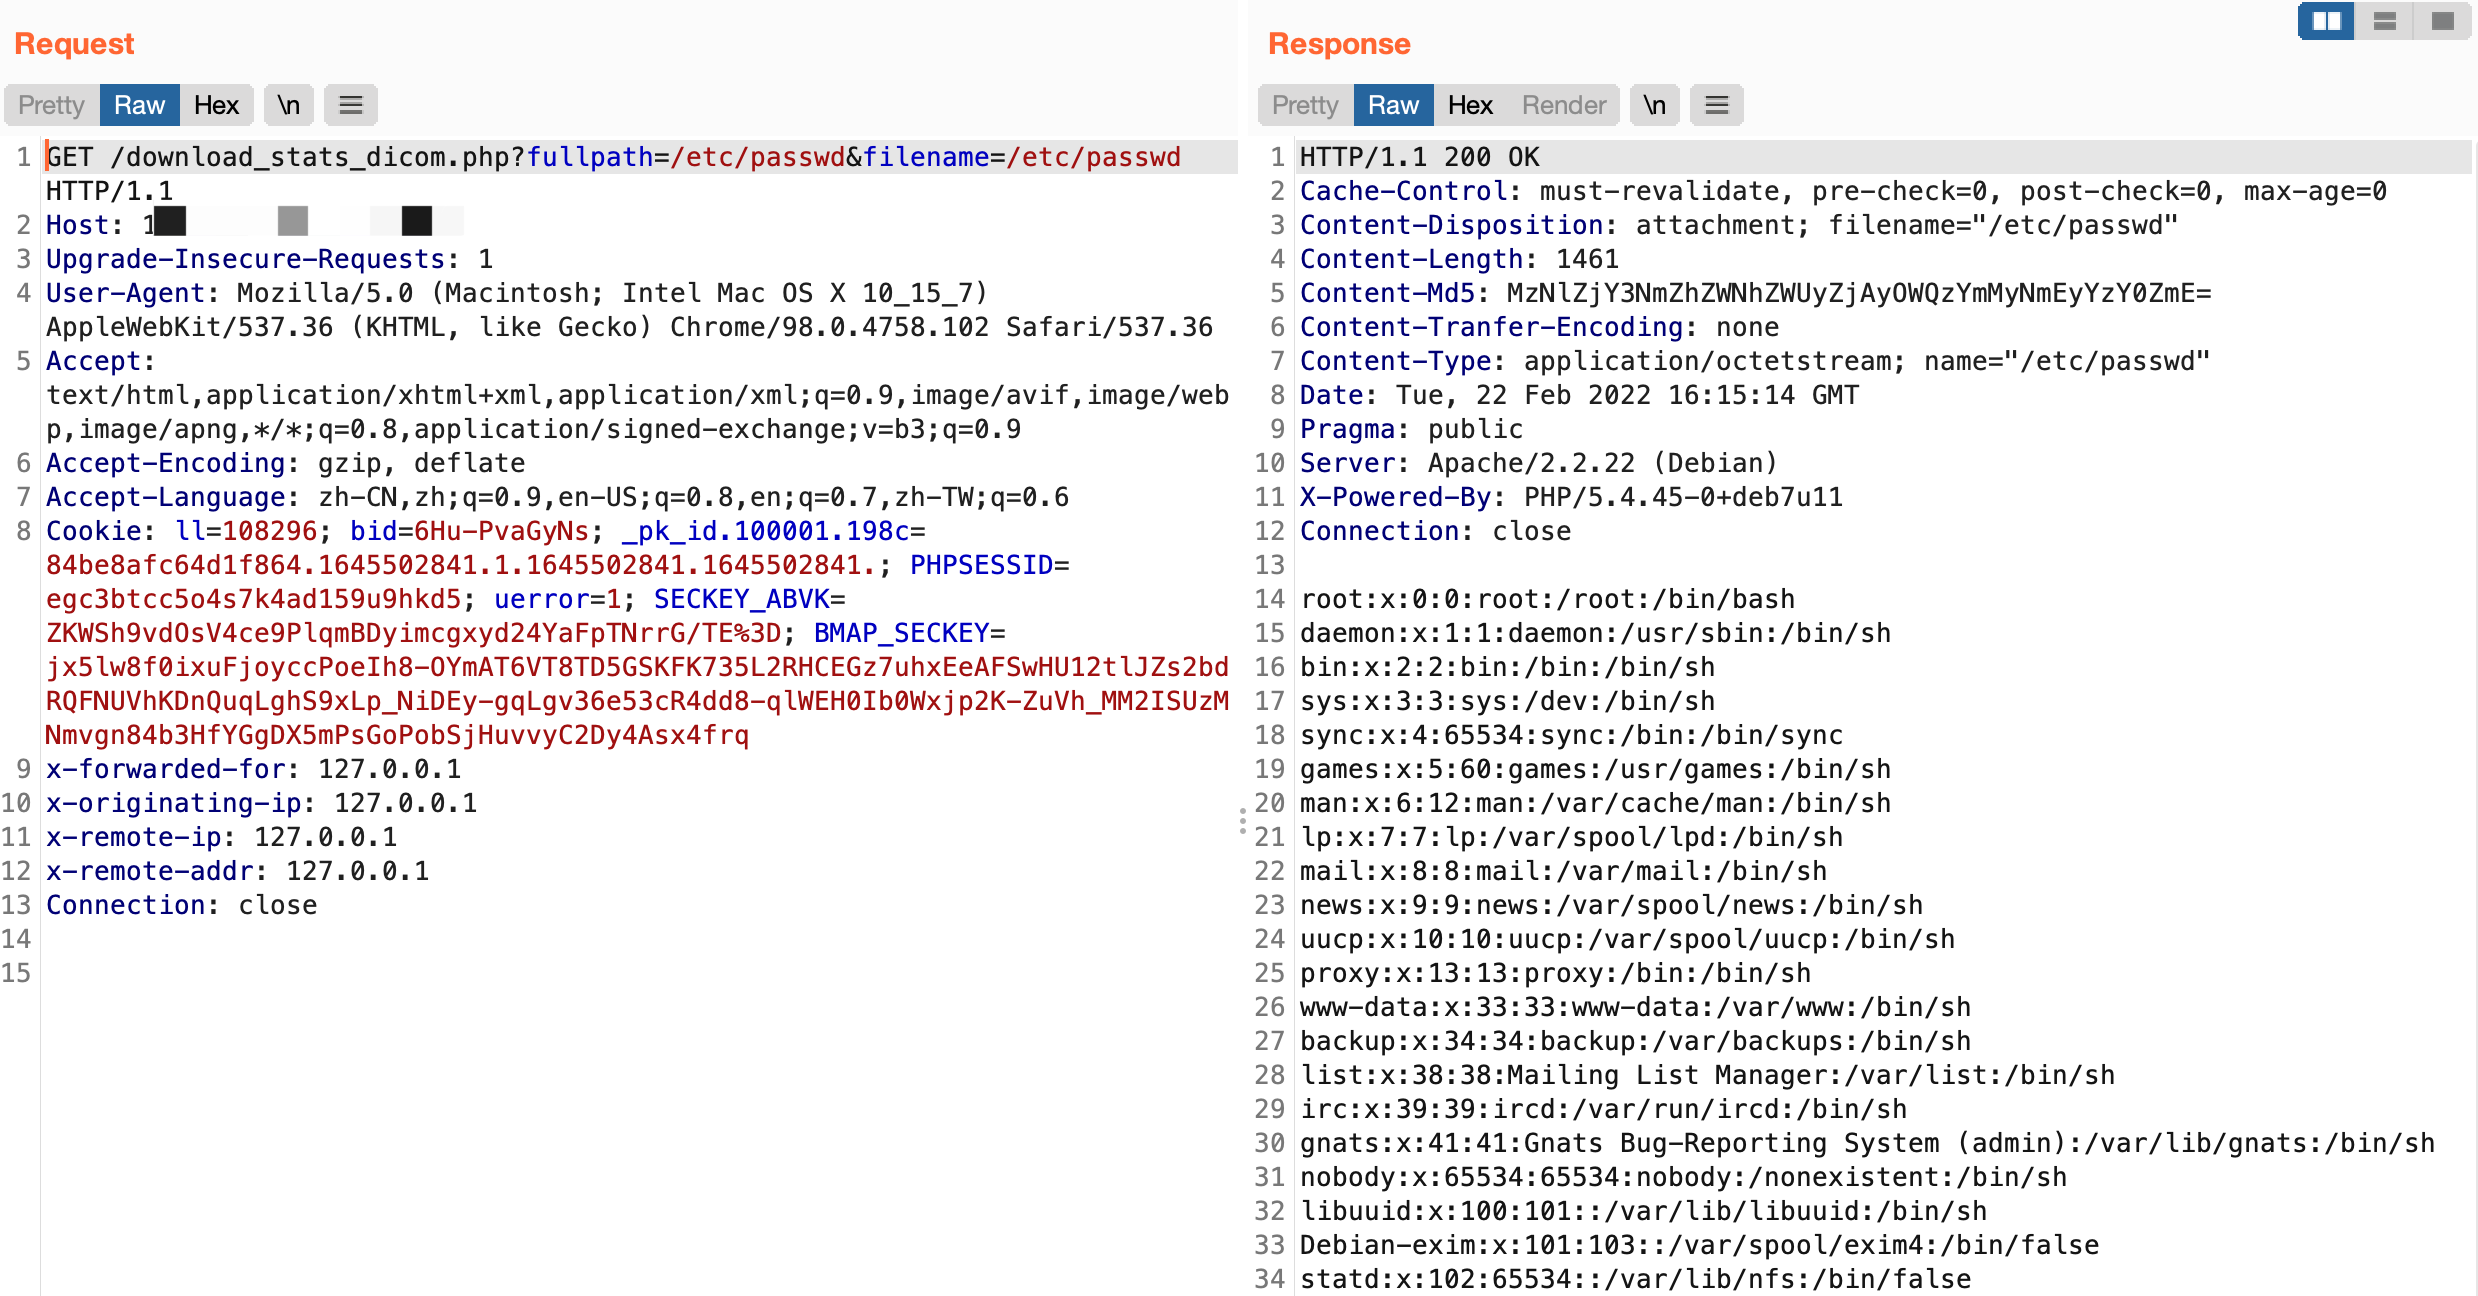Click the Host header line
The height and width of the screenshot is (1296, 2478).
[x=82, y=225]
